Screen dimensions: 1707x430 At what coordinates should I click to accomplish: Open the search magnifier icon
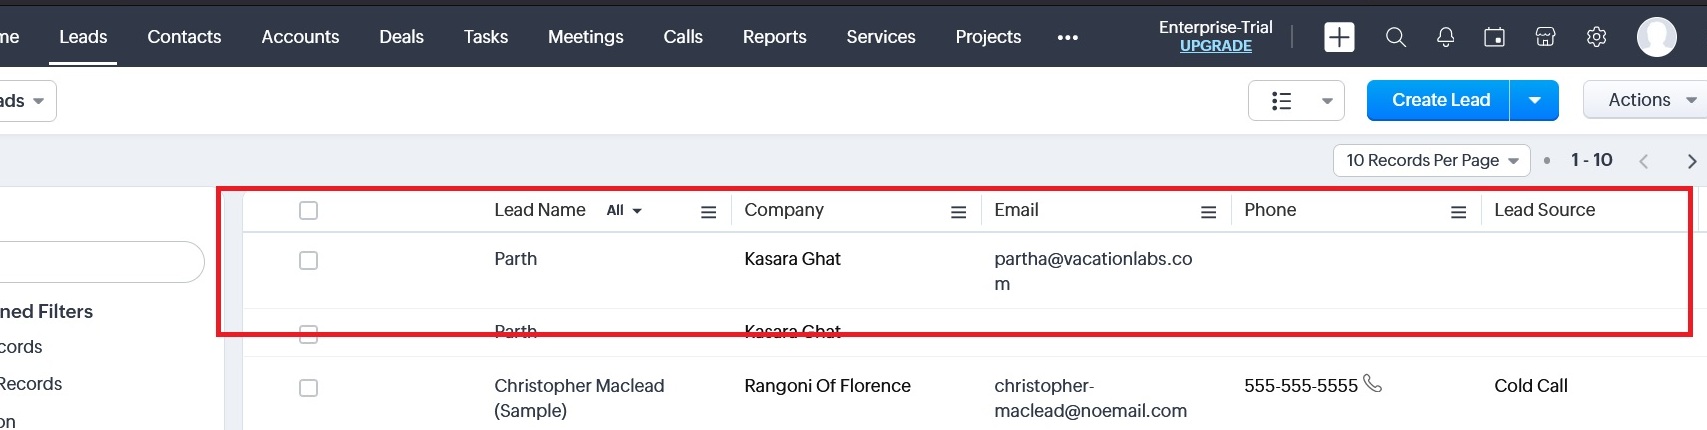[1395, 37]
